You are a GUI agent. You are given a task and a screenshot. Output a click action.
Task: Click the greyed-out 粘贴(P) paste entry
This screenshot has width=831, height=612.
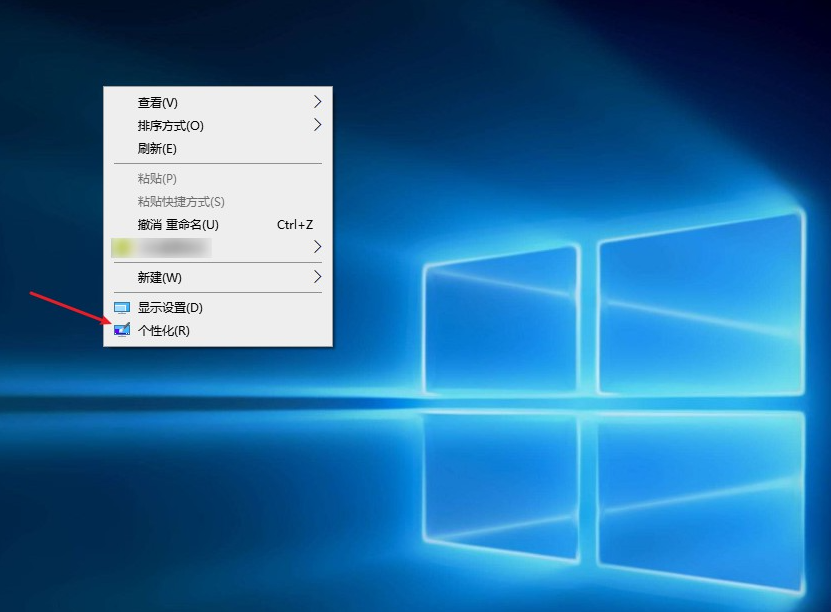point(157,179)
